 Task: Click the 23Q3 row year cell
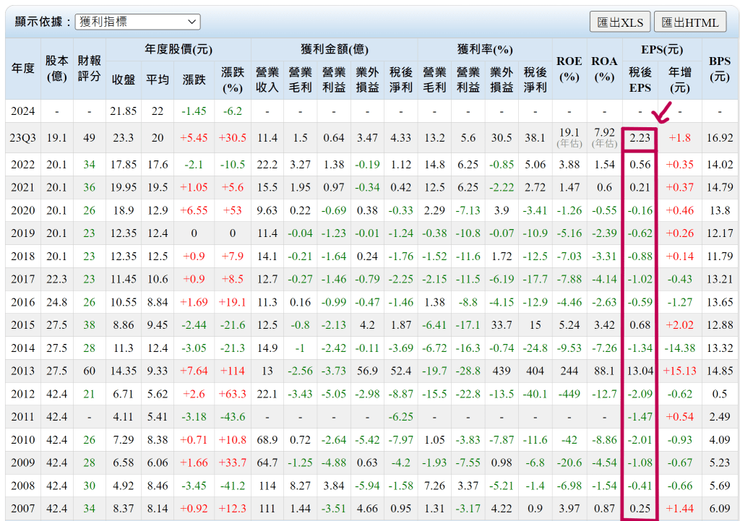(x=23, y=138)
